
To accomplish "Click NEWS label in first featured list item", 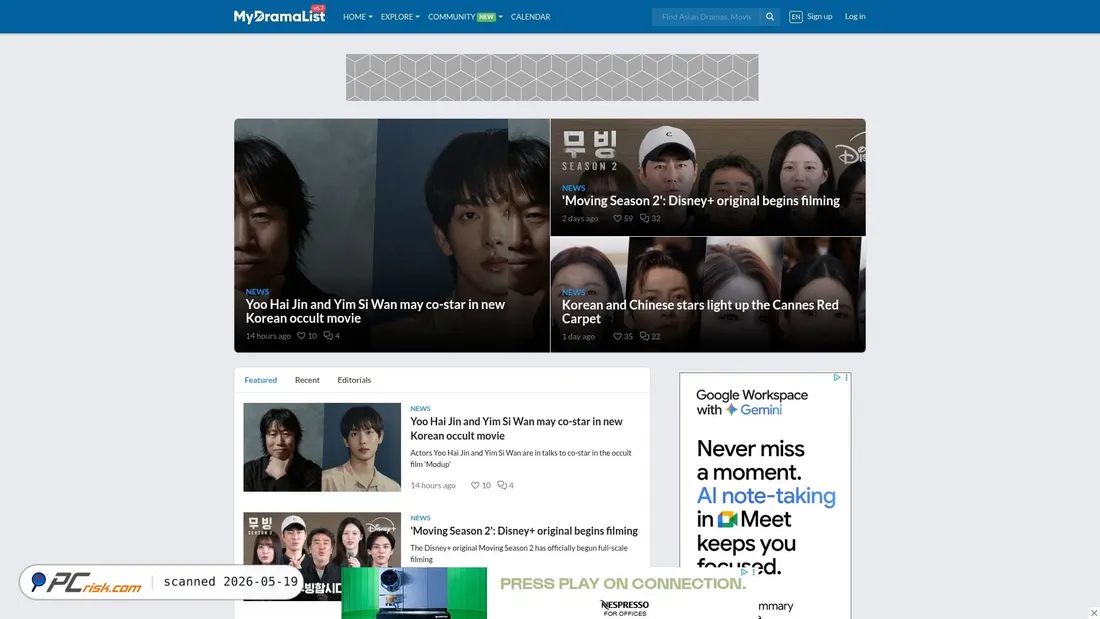I will pyautogui.click(x=420, y=408).
